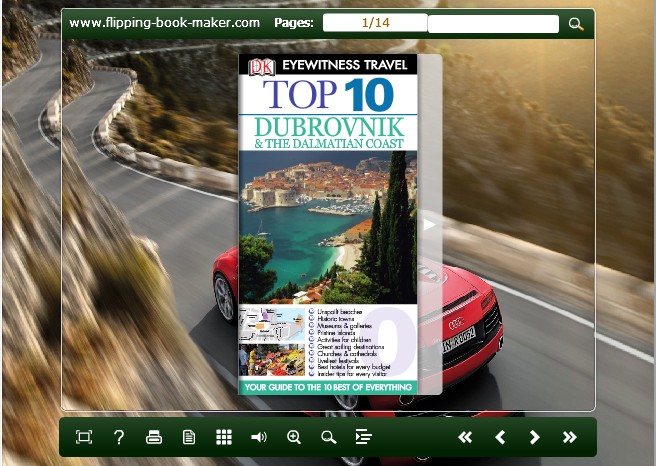Jump to first page with double-left arrows

pos(465,437)
